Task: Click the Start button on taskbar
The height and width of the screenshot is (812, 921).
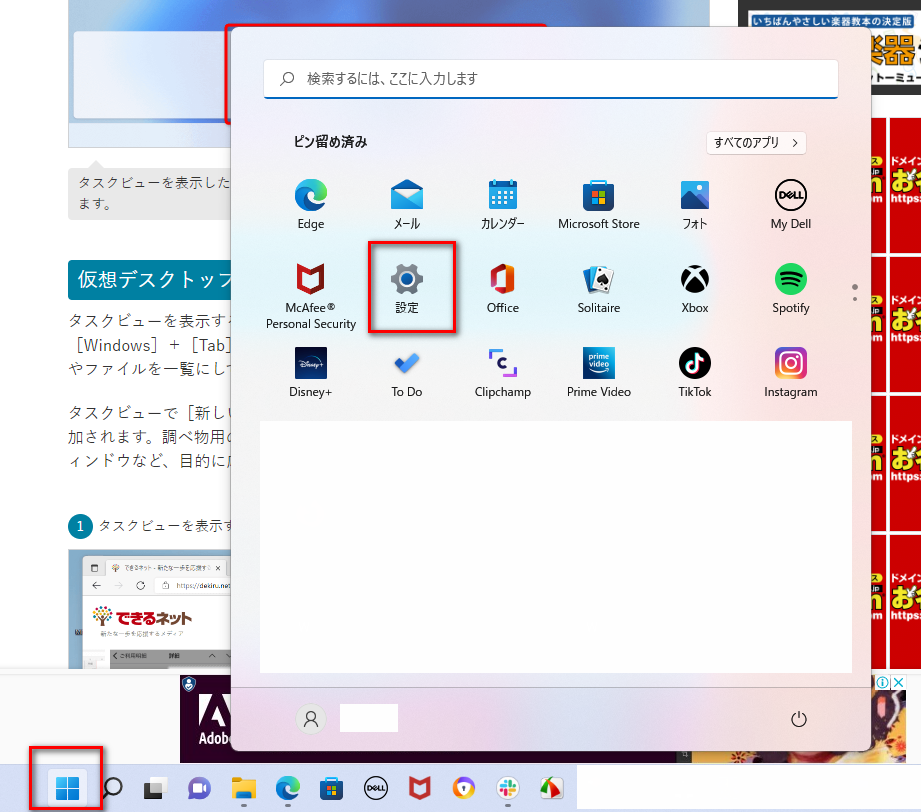Action: 67,788
